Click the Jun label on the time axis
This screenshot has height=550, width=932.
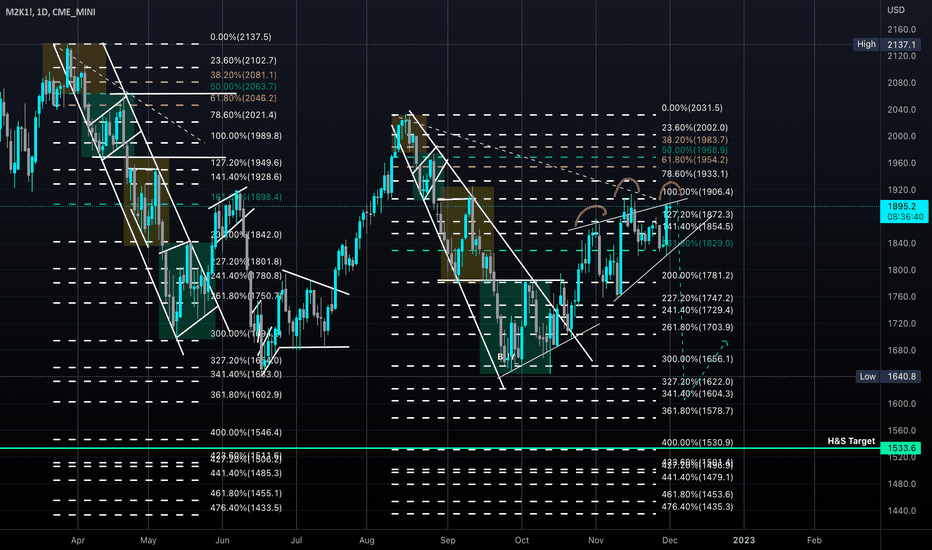pos(222,540)
